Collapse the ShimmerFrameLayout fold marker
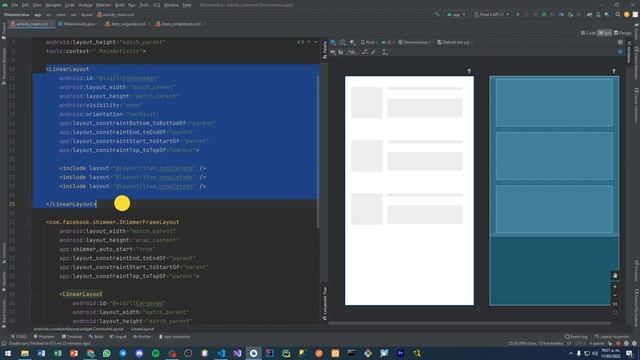This screenshot has height=360, width=640. (31, 222)
